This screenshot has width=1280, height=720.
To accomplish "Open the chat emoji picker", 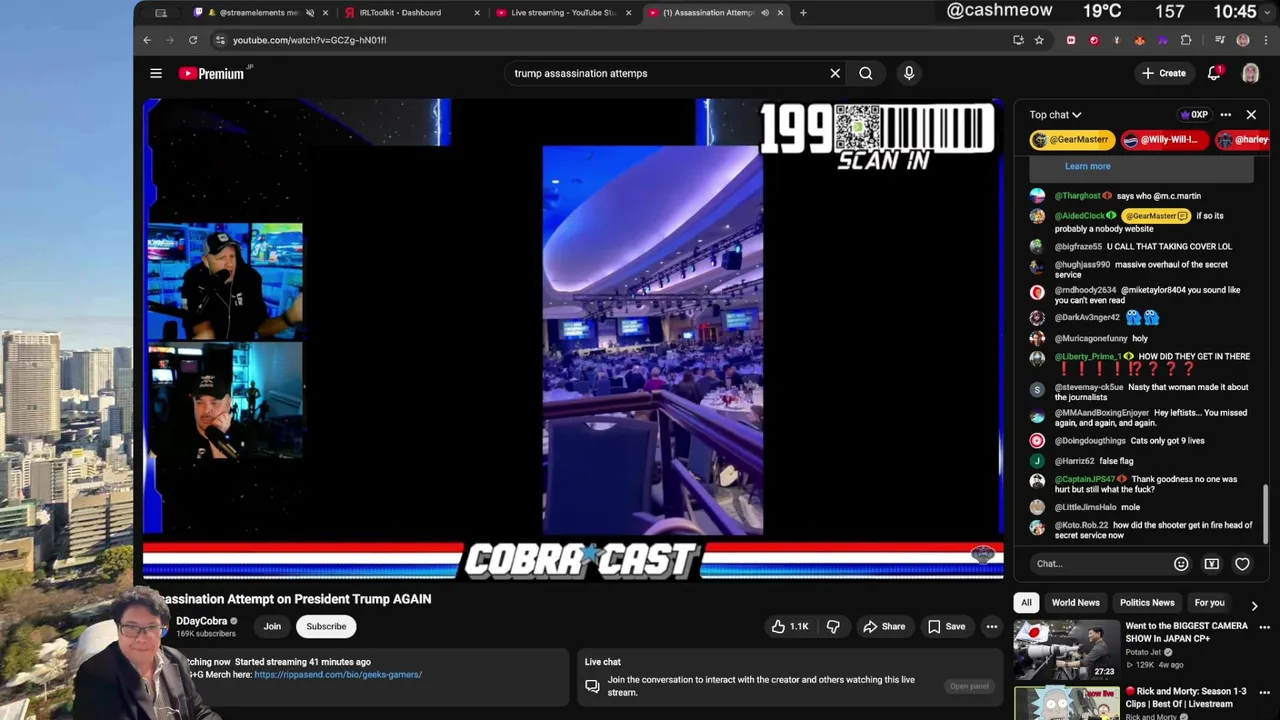I will [1181, 564].
